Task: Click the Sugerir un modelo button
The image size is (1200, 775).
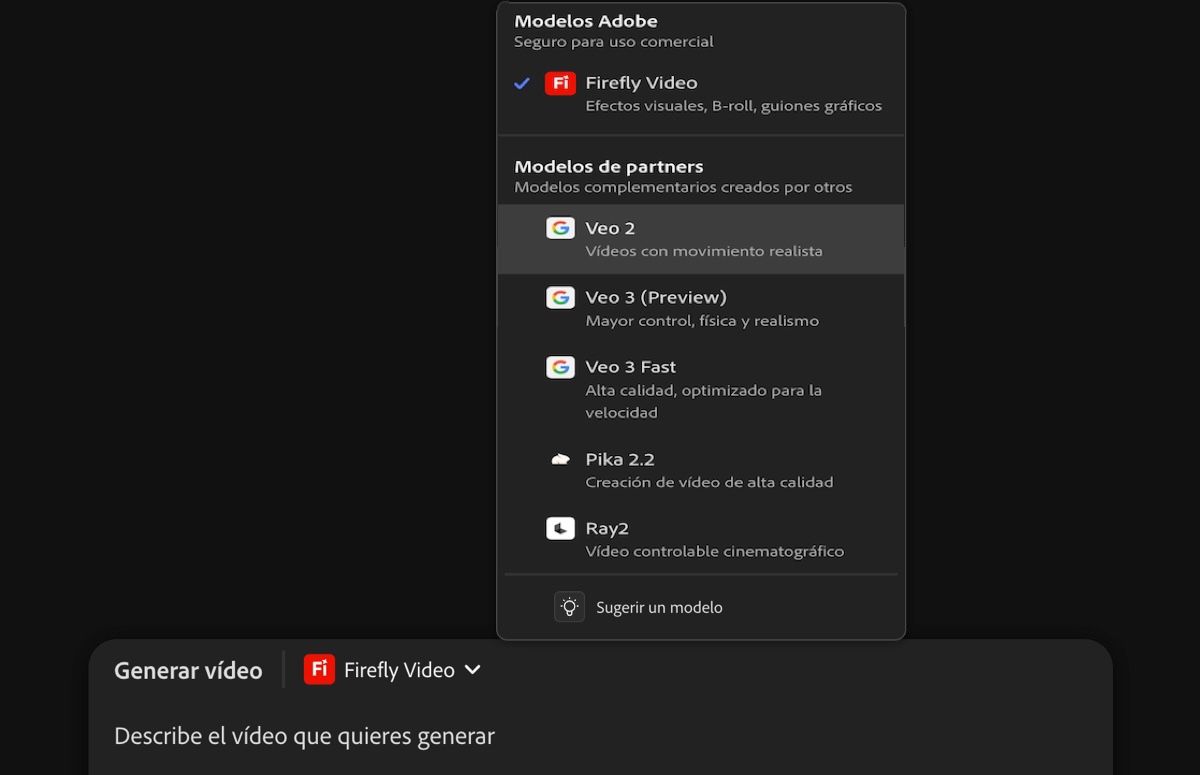Action: click(640, 607)
